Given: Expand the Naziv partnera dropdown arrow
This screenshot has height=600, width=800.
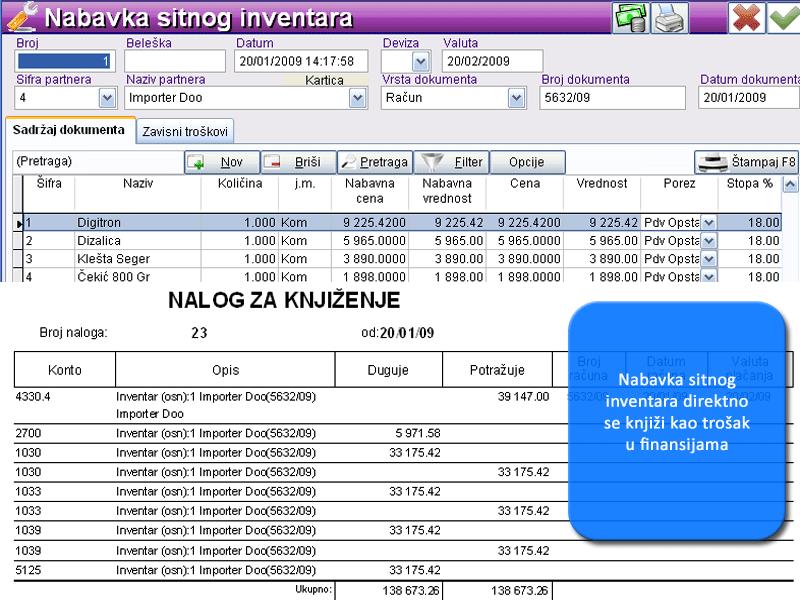Looking at the screenshot, I should (357, 98).
